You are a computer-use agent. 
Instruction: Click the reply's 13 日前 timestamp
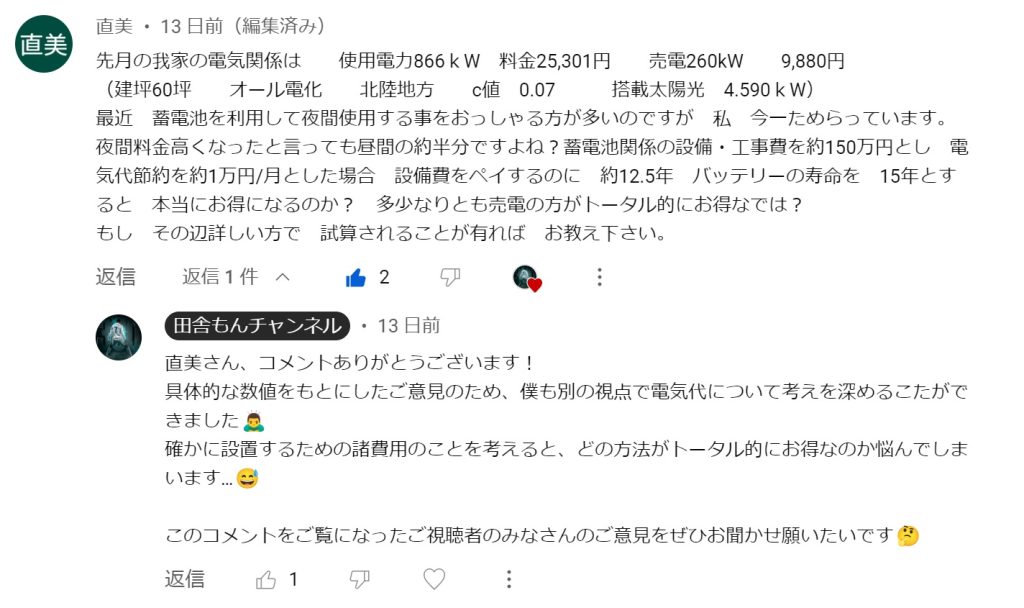coord(409,325)
